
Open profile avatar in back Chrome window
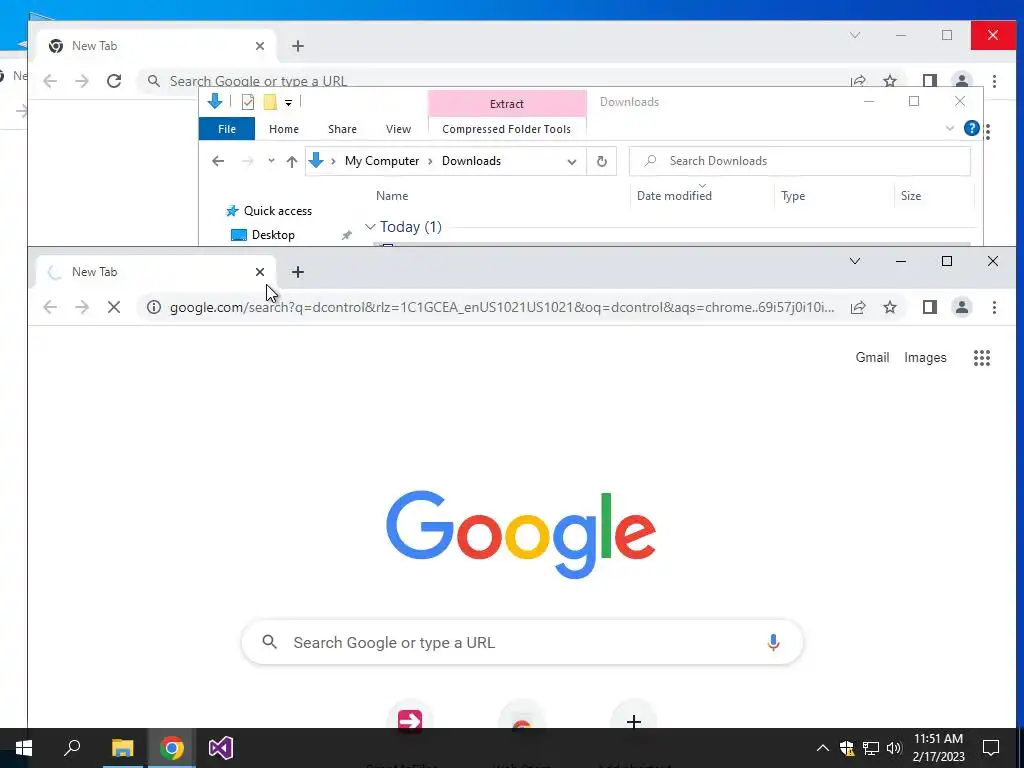point(961,81)
